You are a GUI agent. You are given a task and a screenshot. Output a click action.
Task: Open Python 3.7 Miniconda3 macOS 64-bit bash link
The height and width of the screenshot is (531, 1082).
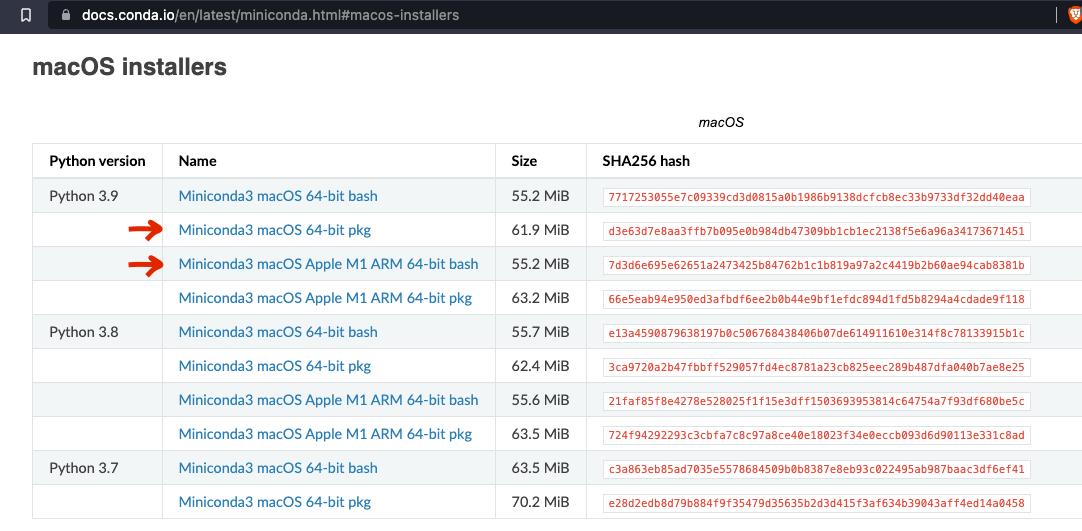click(278, 468)
